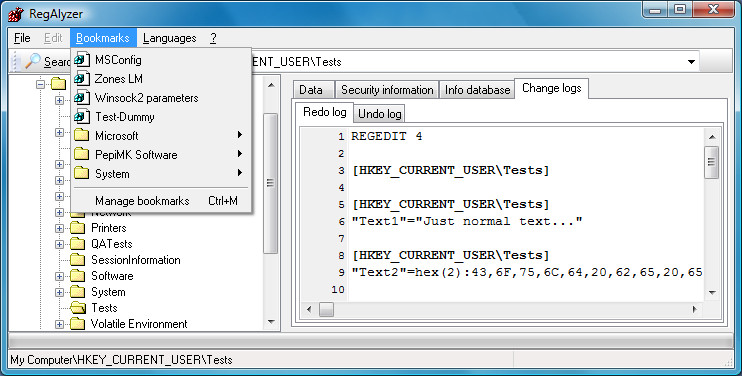Select the Tests key in tree

click(104, 308)
